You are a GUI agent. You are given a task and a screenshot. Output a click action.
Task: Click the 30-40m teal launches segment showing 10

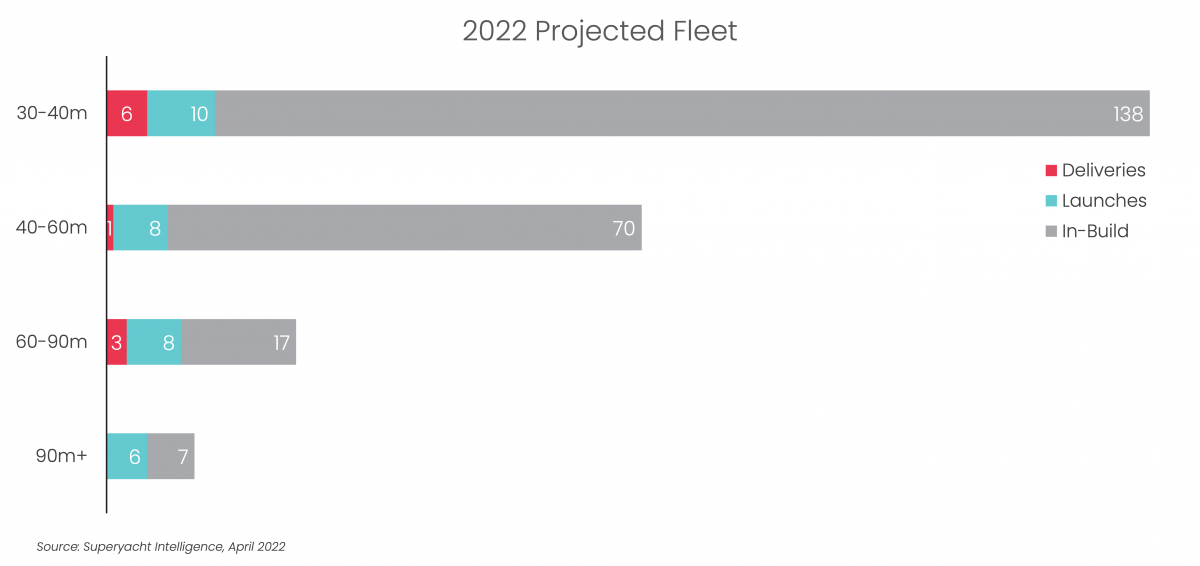pyautogui.click(x=182, y=113)
